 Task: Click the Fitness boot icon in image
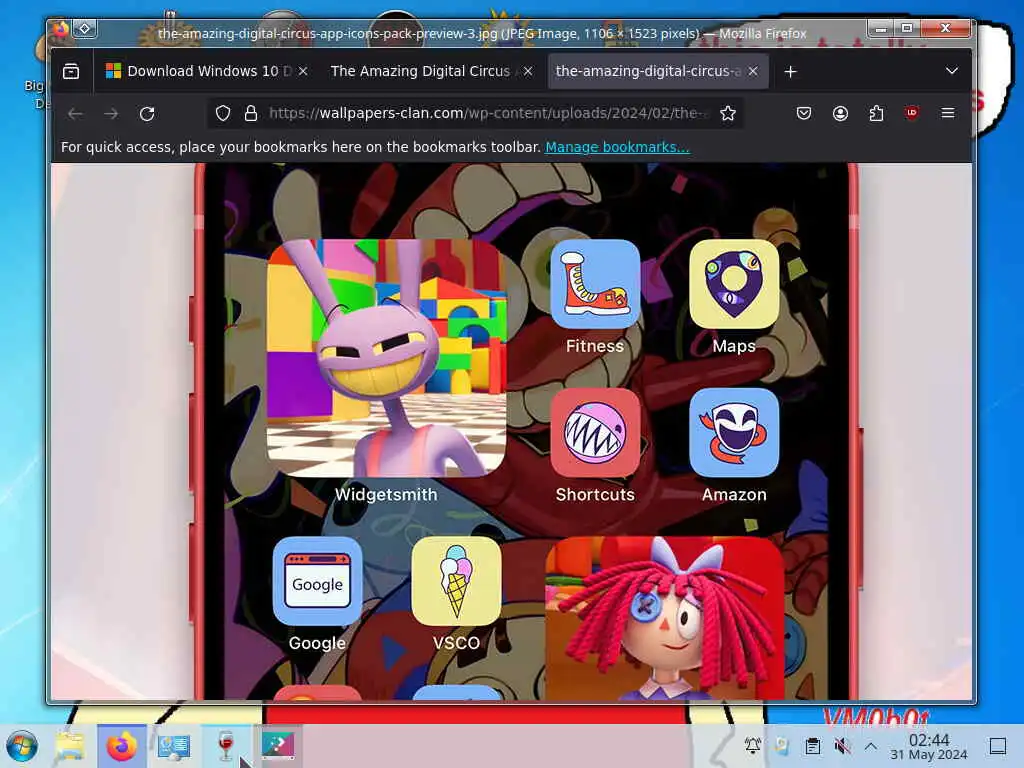[x=595, y=284]
